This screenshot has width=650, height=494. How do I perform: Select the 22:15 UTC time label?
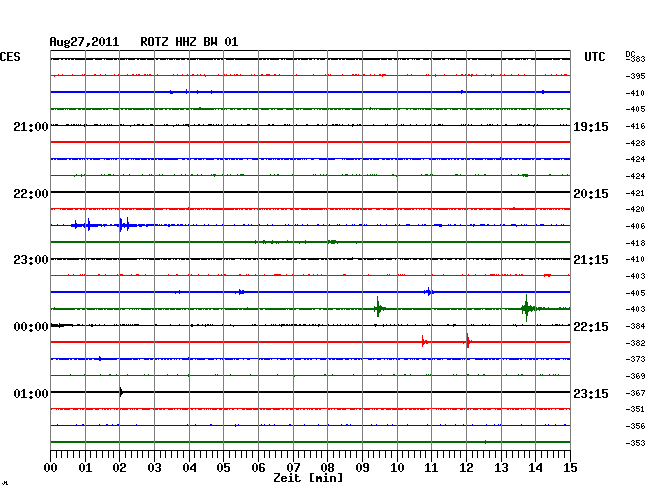(591, 327)
